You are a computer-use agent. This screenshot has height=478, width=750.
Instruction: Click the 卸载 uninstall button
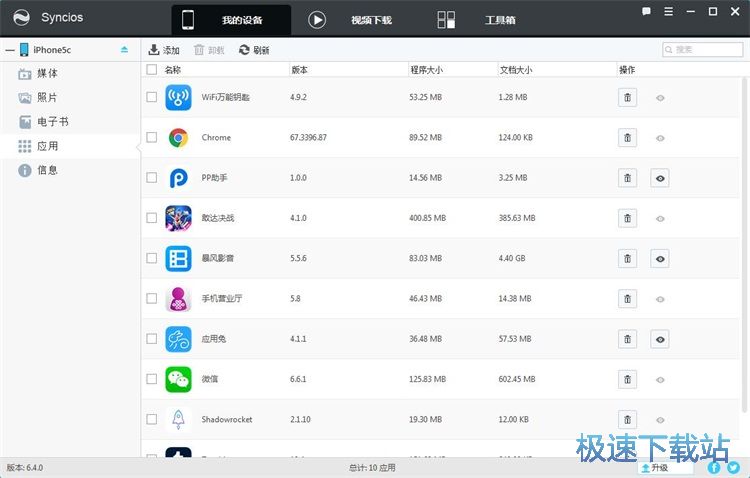pyautogui.click(x=209, y=50)
